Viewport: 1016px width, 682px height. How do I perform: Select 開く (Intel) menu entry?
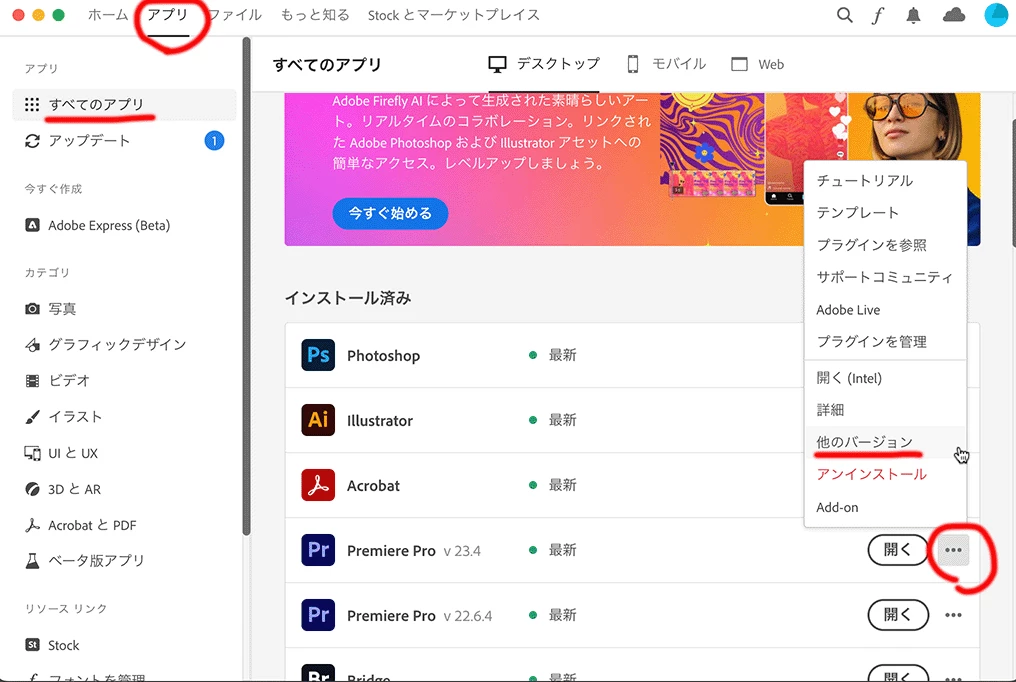coord(885,378)
